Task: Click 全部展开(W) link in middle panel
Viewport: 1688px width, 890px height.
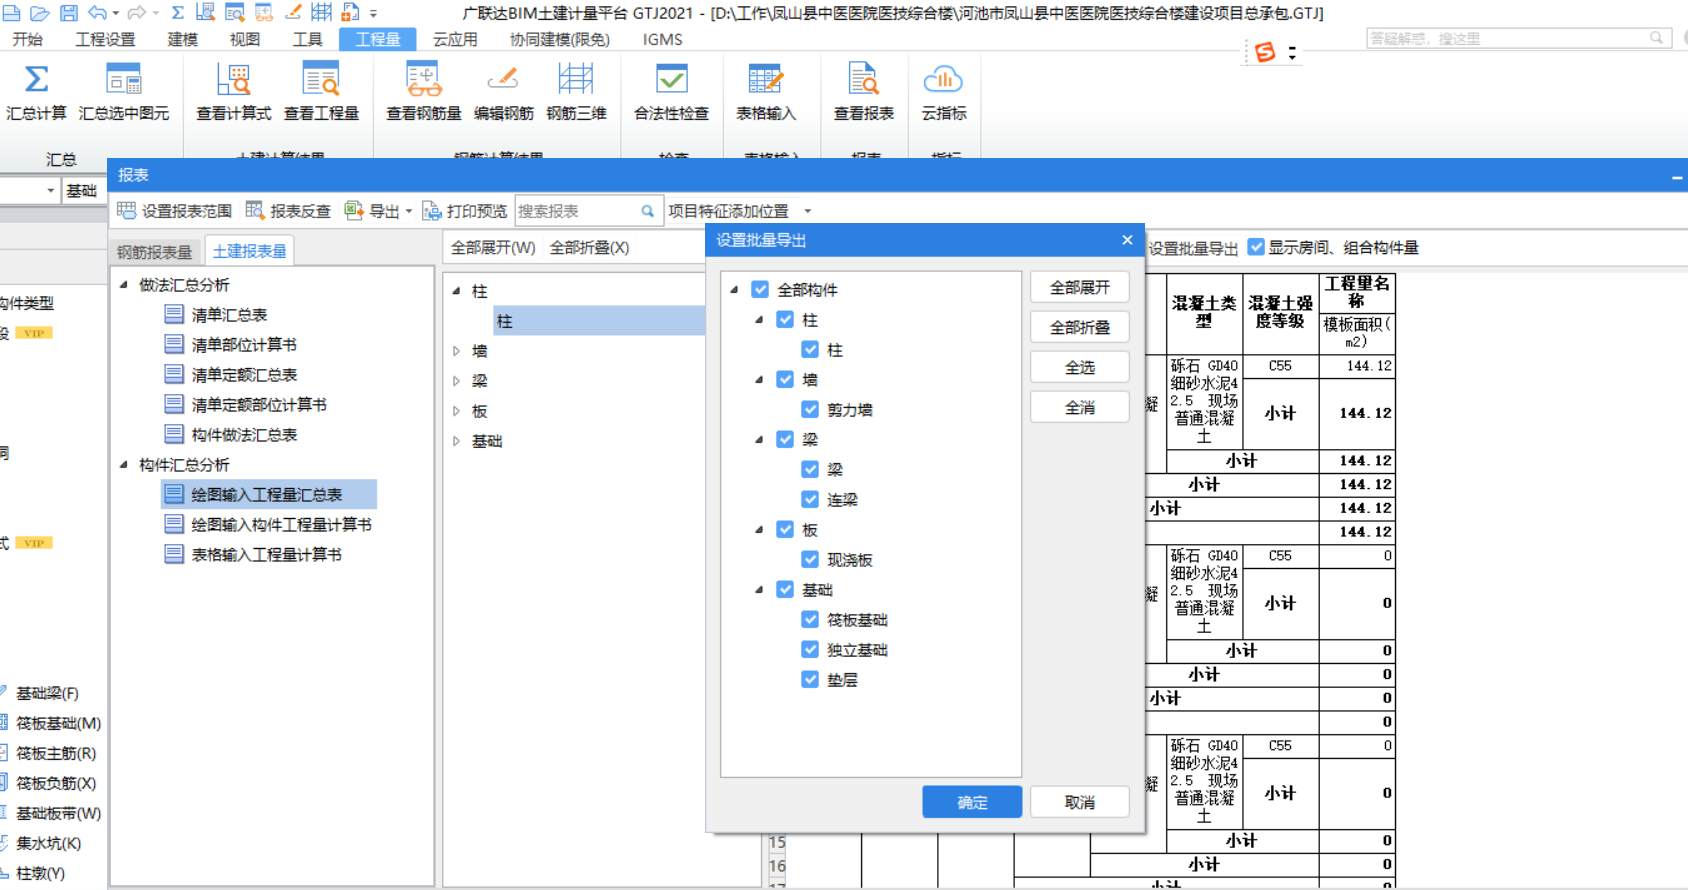Action: [493, 247]
